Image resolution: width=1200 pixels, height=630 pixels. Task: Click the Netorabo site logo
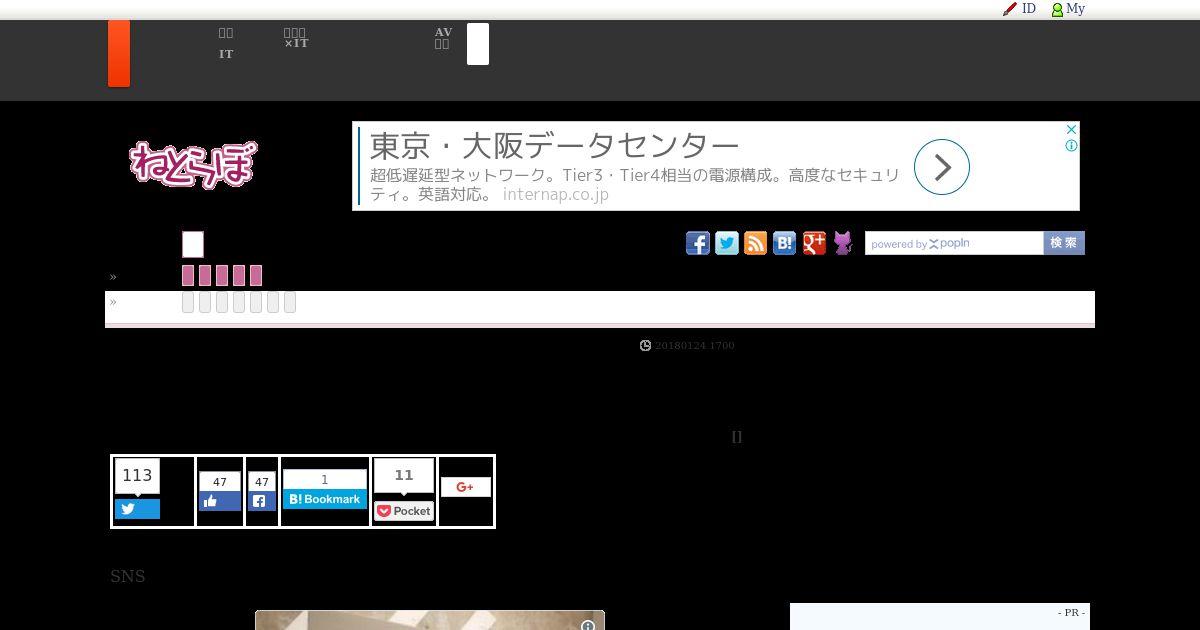click(x=193, y=164)
